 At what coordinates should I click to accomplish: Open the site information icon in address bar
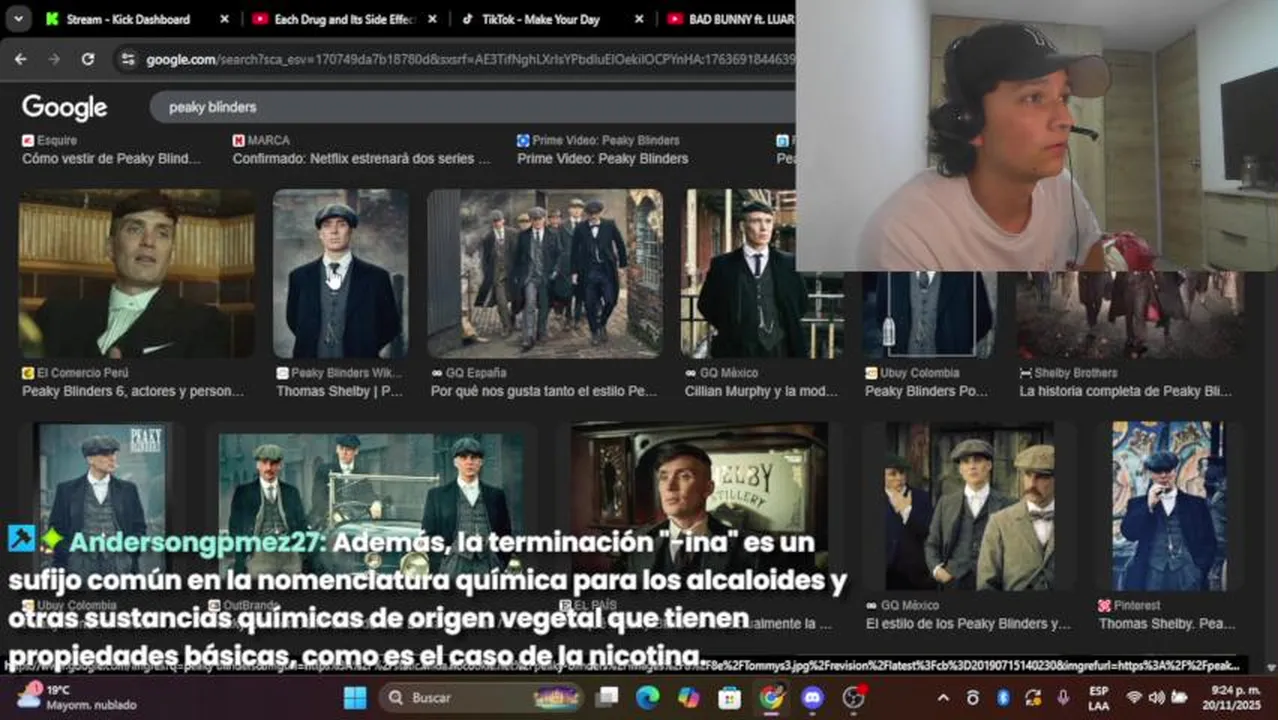pyautogui.click(x=127, y=59)
